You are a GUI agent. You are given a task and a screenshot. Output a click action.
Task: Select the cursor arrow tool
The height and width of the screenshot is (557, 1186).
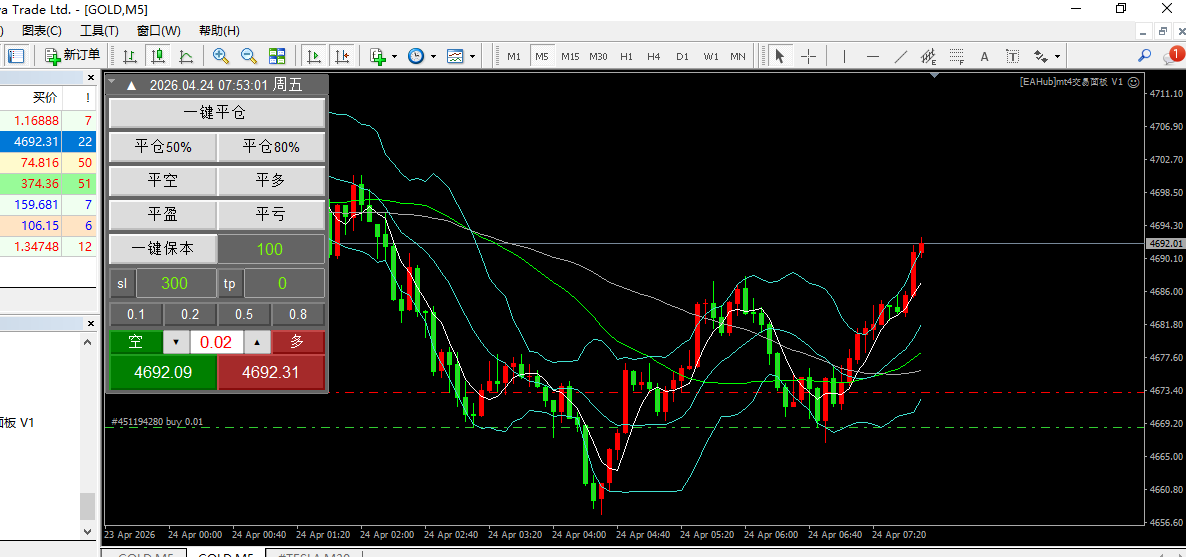(780, 56)
